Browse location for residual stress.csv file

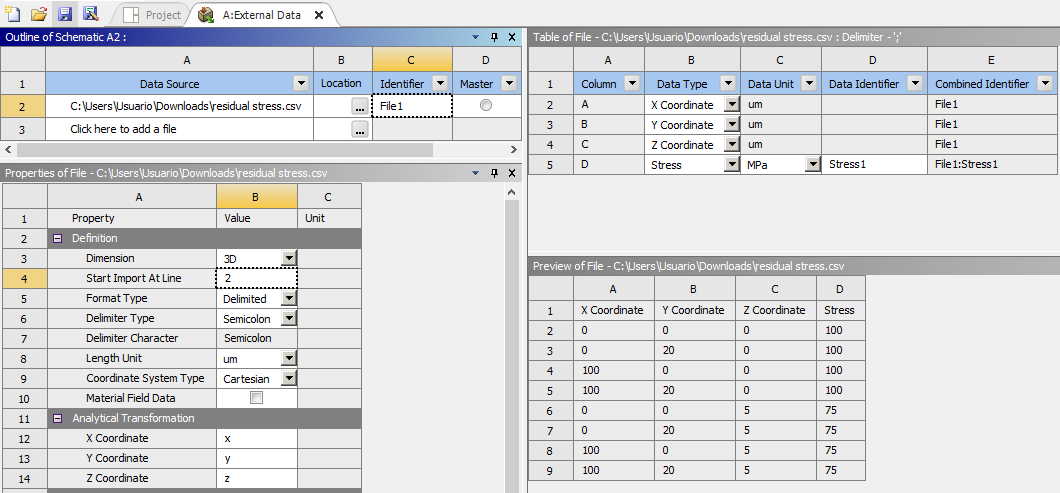360,105
